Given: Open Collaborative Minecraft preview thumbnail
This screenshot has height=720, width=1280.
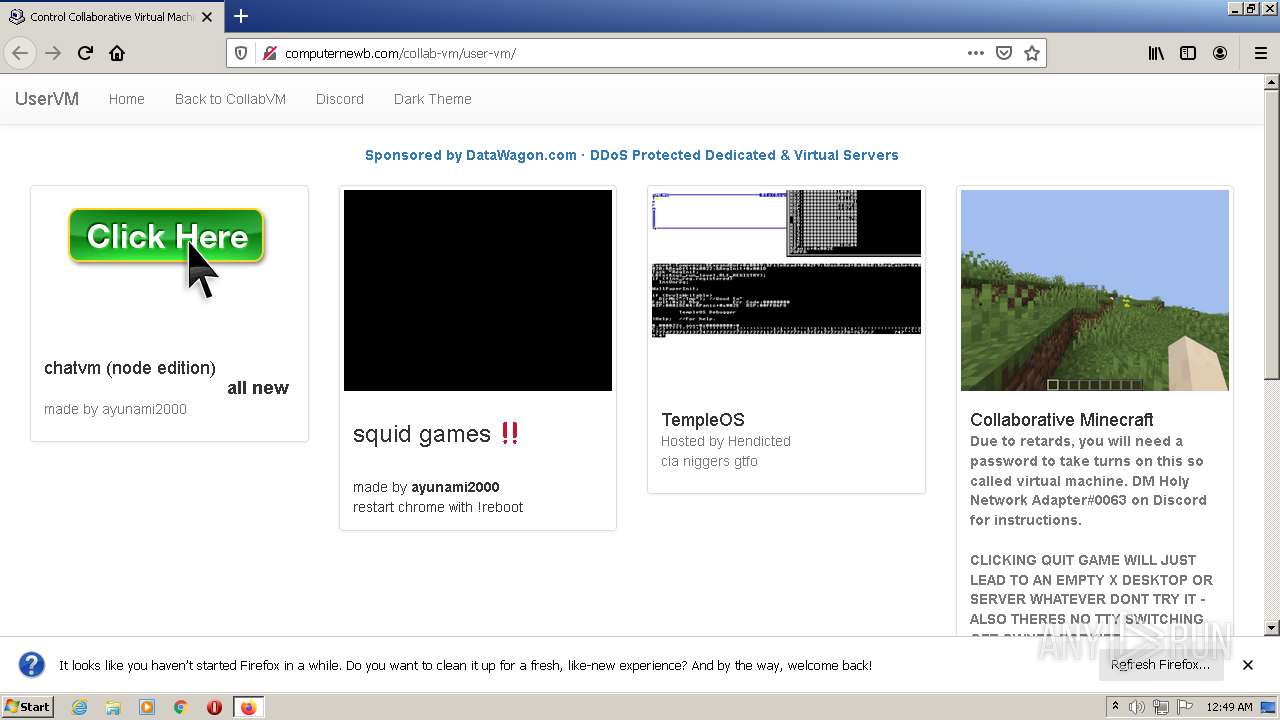Looking at the screenshot, I should tap(1095, 290).
